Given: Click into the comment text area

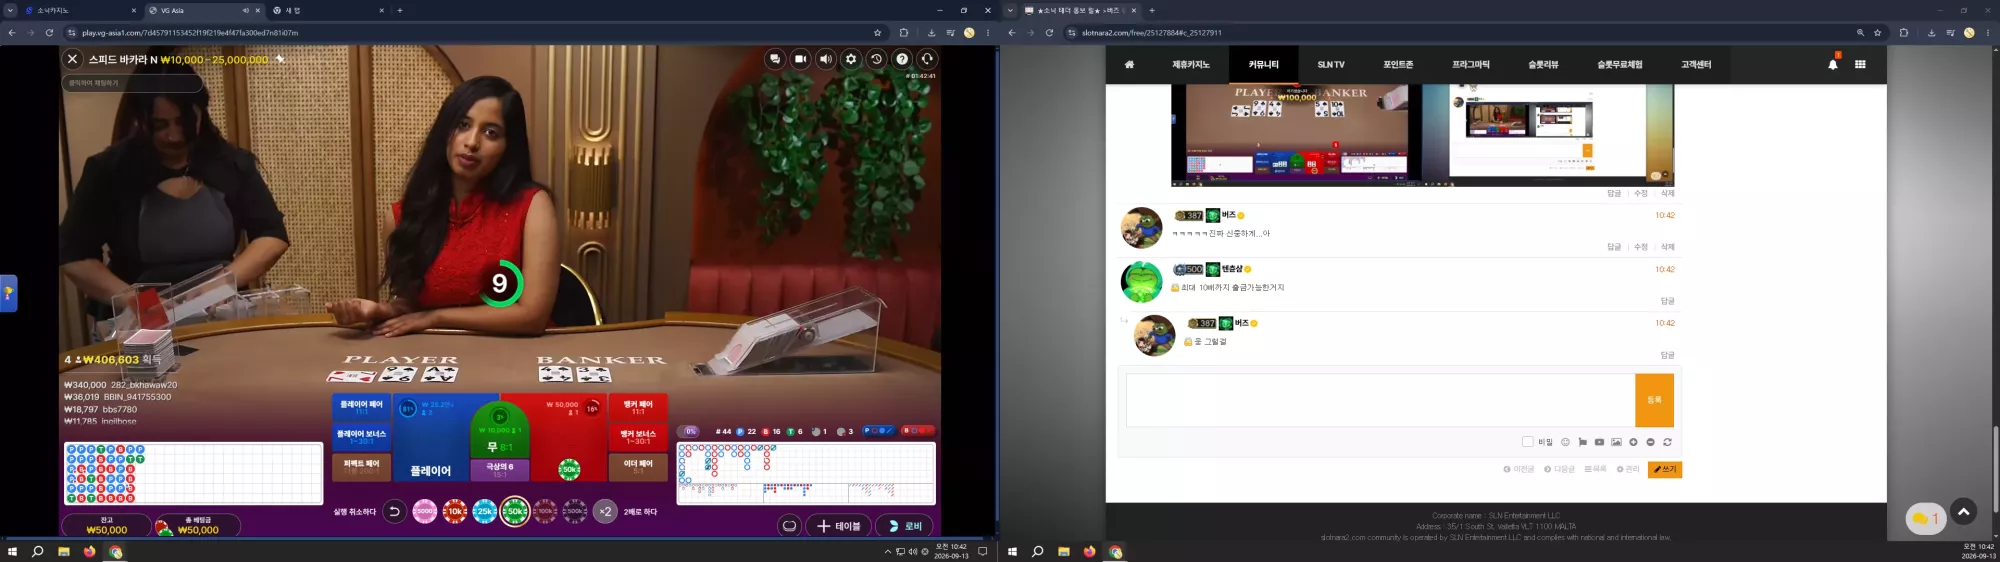Looking at the screenshot, I should coord(1380,400).
